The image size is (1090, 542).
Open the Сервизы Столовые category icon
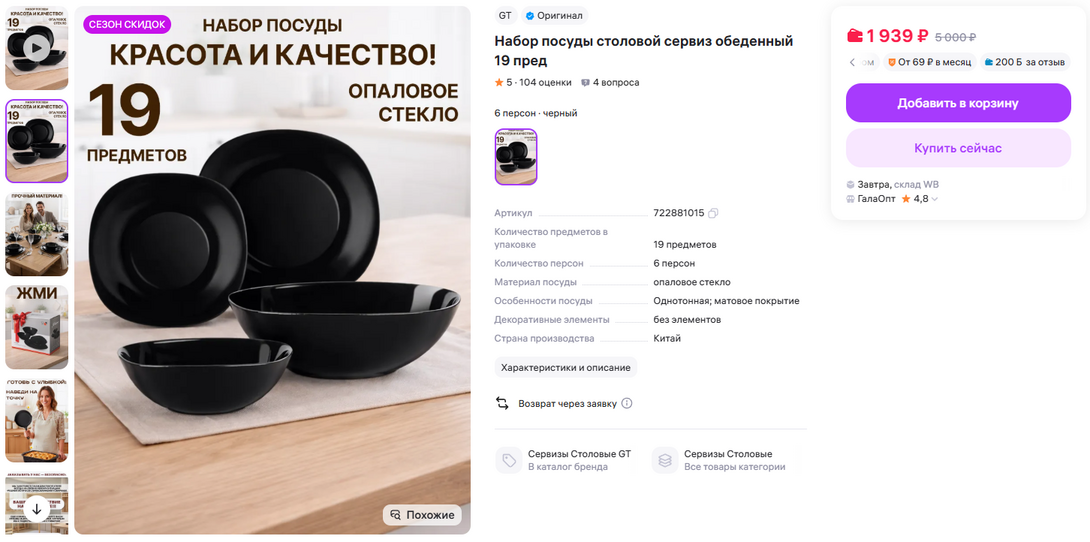click(x=665, y=460)
